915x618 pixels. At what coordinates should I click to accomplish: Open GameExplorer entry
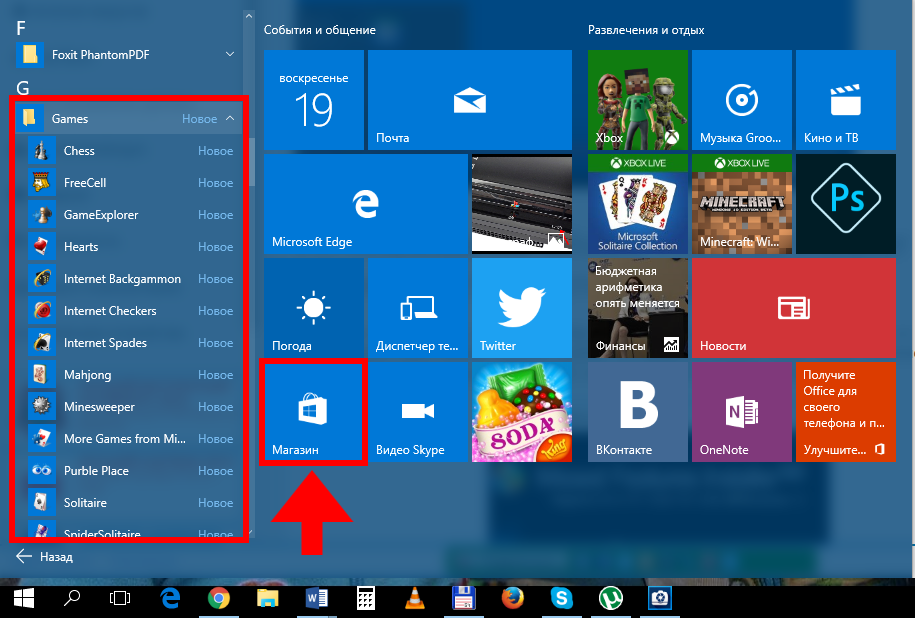129,215
